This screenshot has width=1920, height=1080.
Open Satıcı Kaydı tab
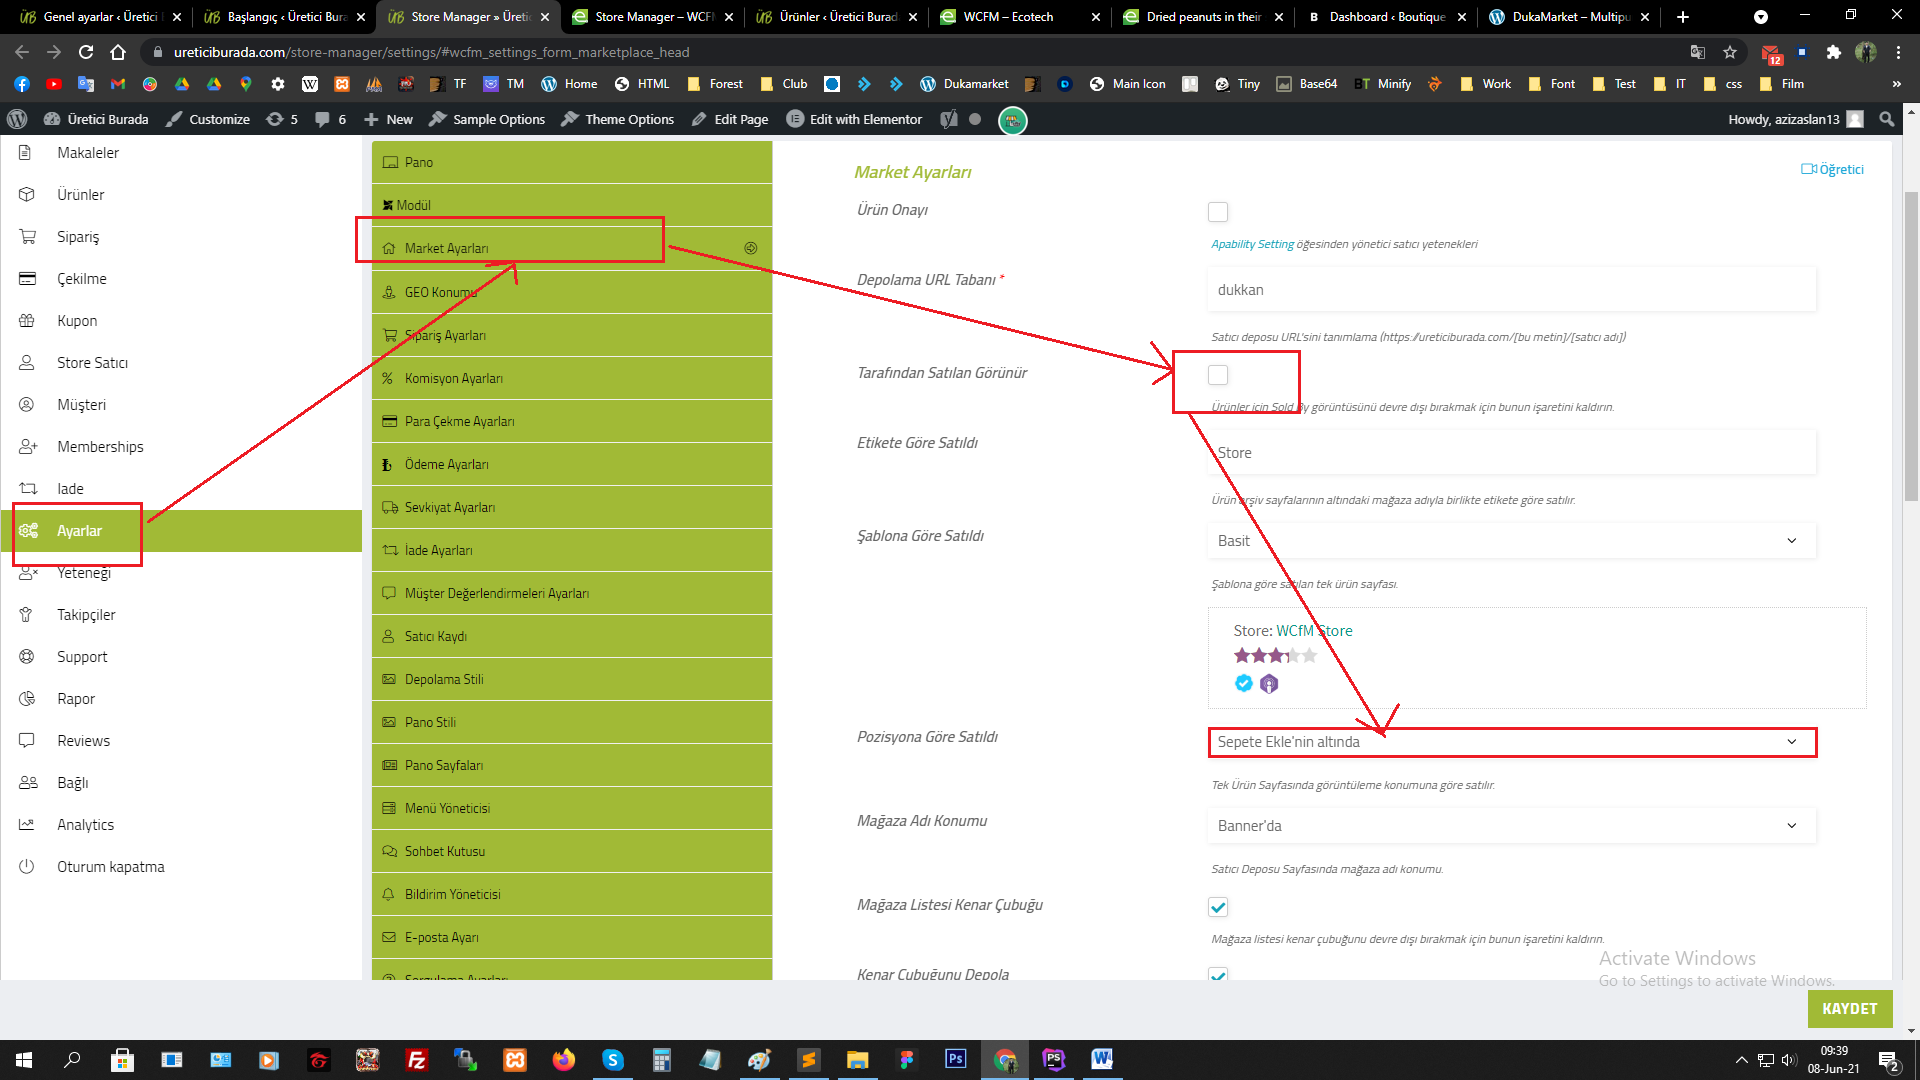[572, 636]
